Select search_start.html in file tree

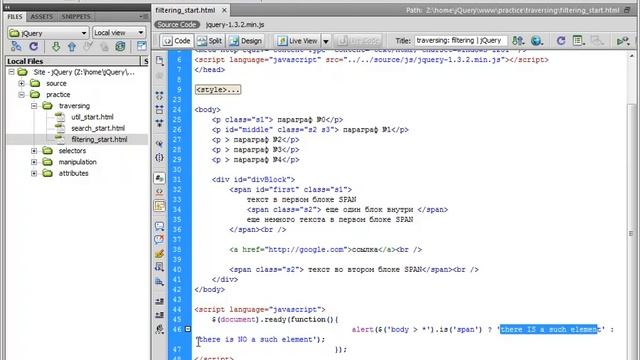click(x=98, y=128)
